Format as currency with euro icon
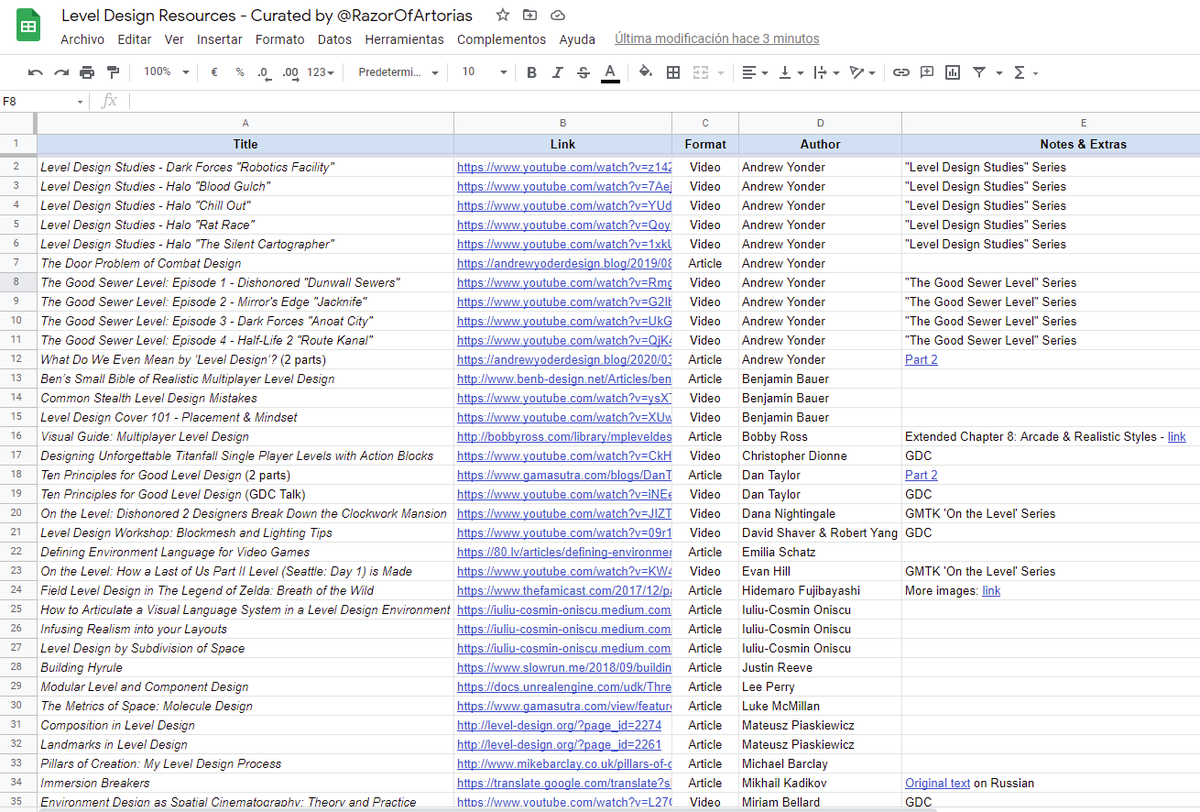1200x812 pixels. click(x=214, y=72)
